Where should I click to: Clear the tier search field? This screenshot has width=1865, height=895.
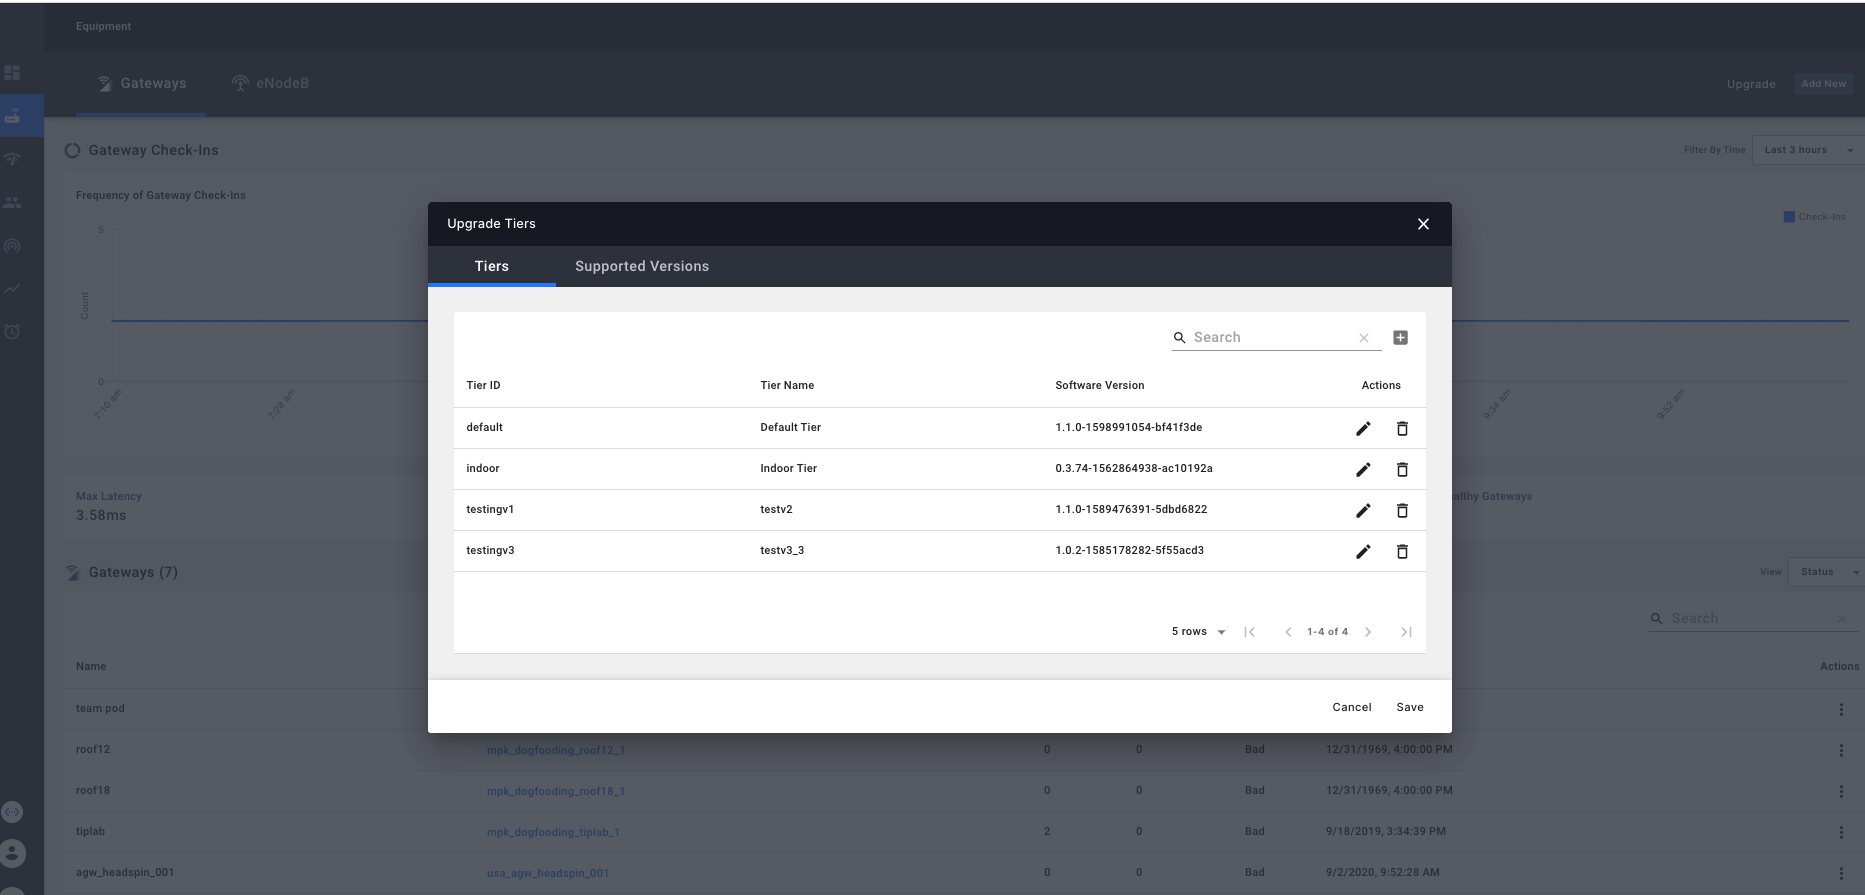[x=1363, y=338]
